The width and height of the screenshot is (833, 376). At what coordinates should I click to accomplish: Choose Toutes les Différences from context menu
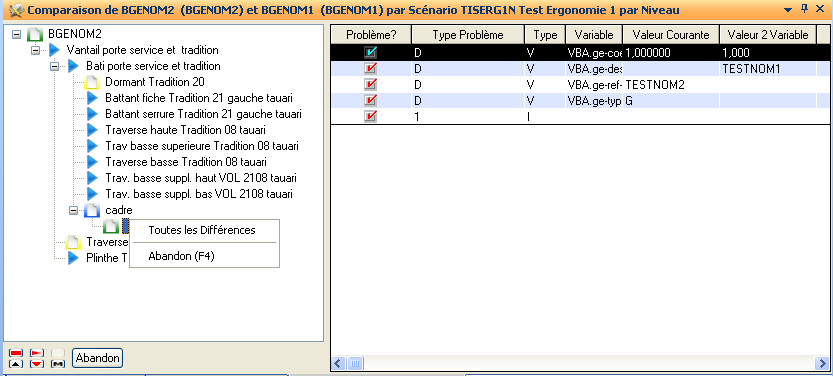point(202,230)
